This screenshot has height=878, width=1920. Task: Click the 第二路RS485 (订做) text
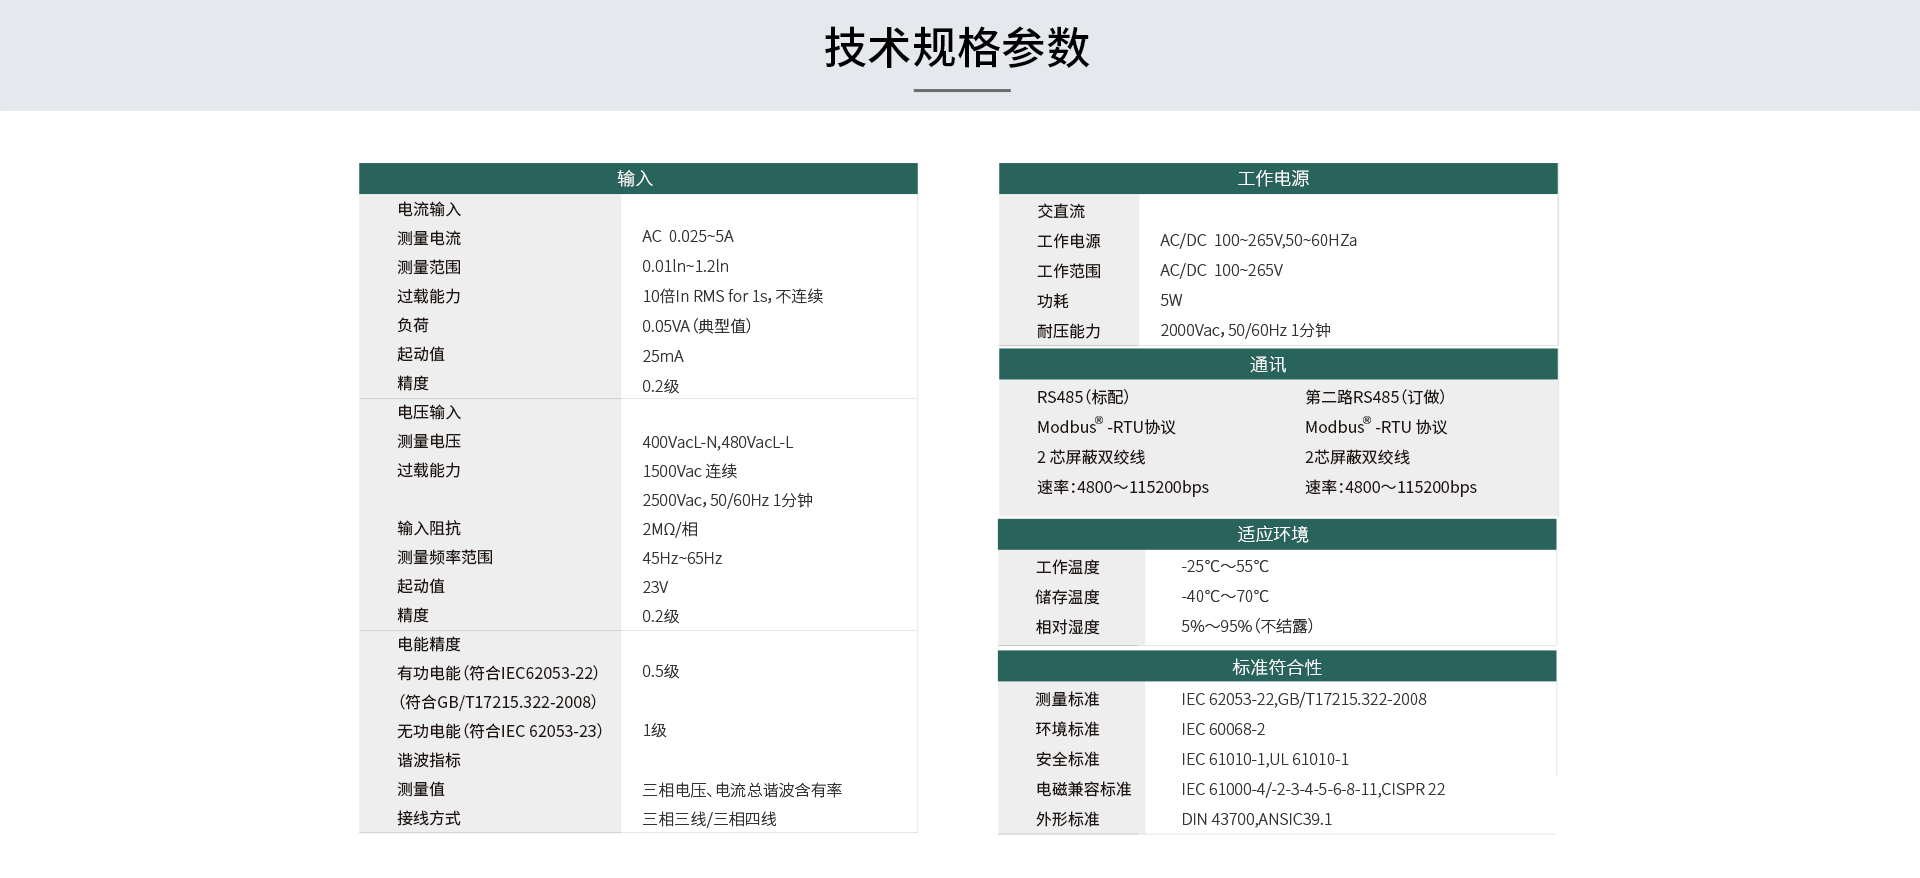(1375, 397)
